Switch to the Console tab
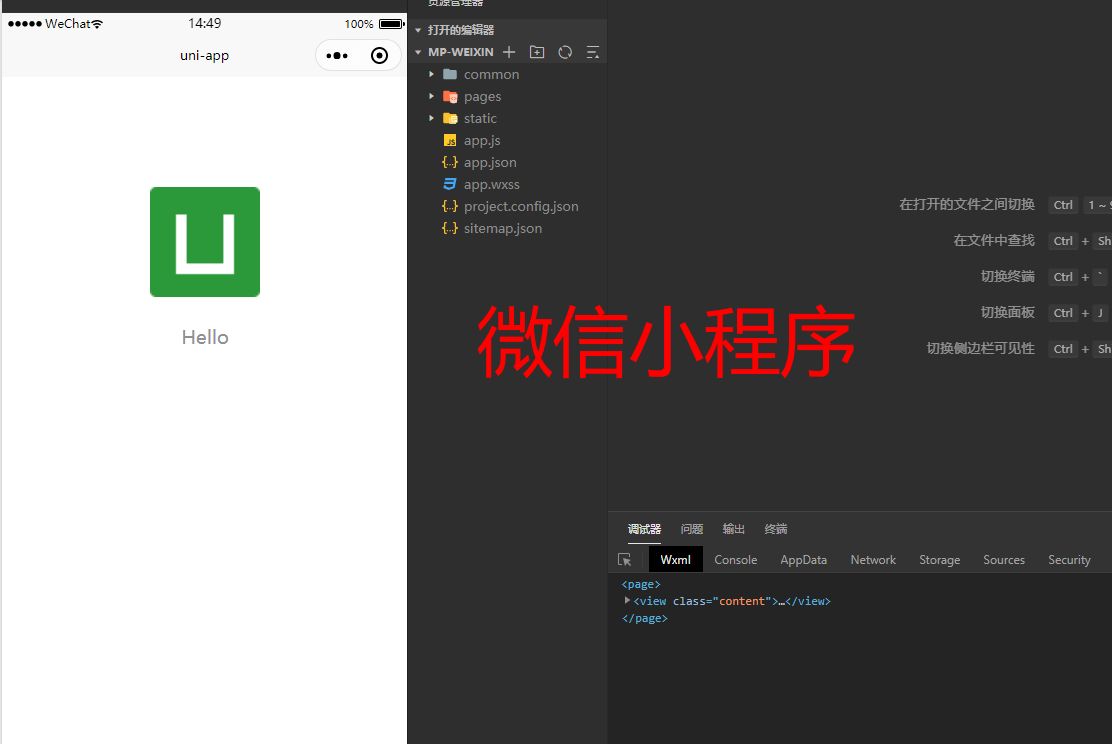The width and height of the screenshot is (1112, 744). tap(735, 559)
